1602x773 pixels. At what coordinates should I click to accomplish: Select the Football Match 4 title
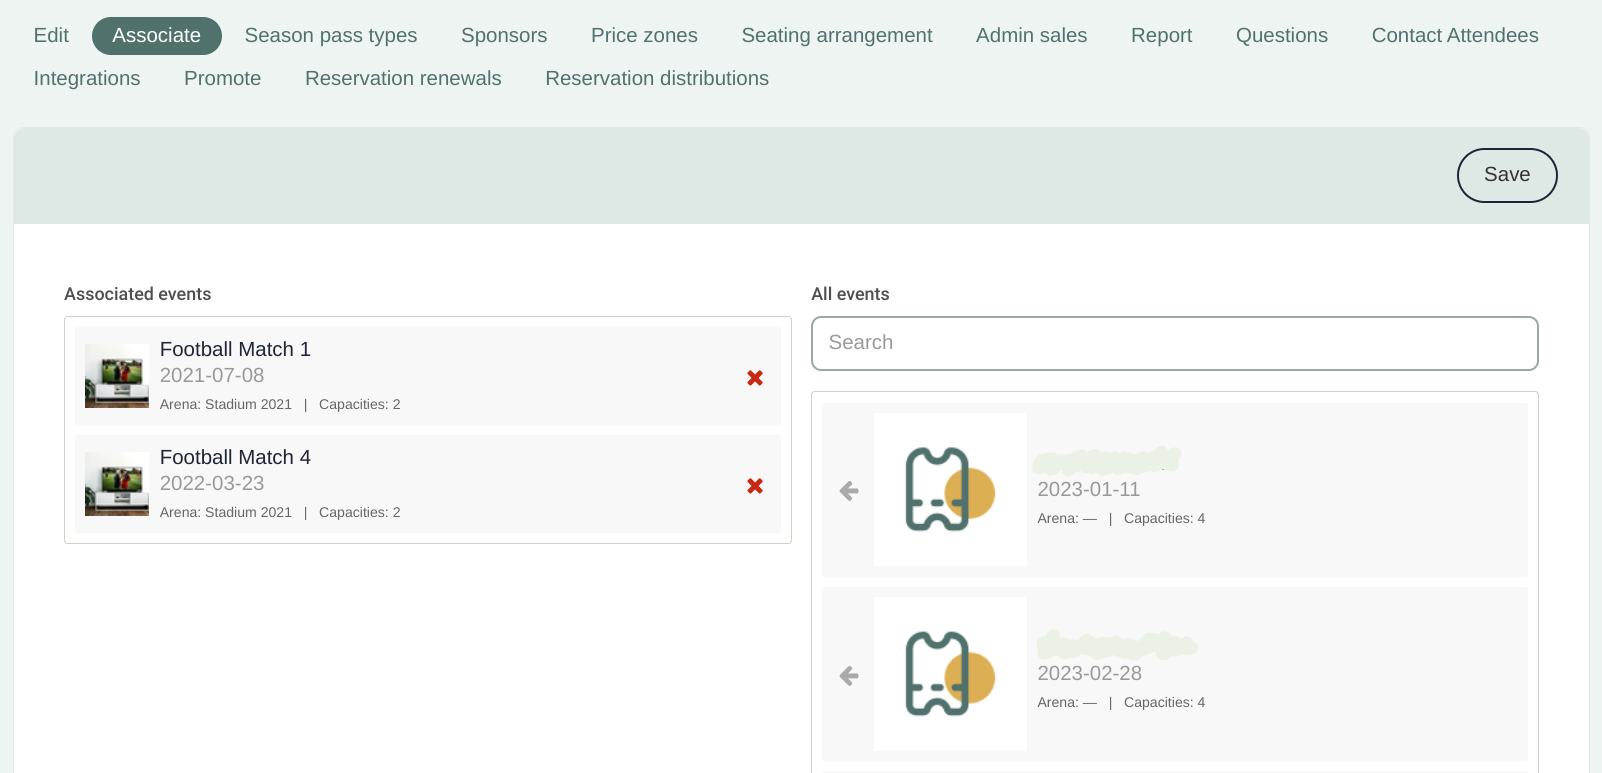[x=235, y=457]
